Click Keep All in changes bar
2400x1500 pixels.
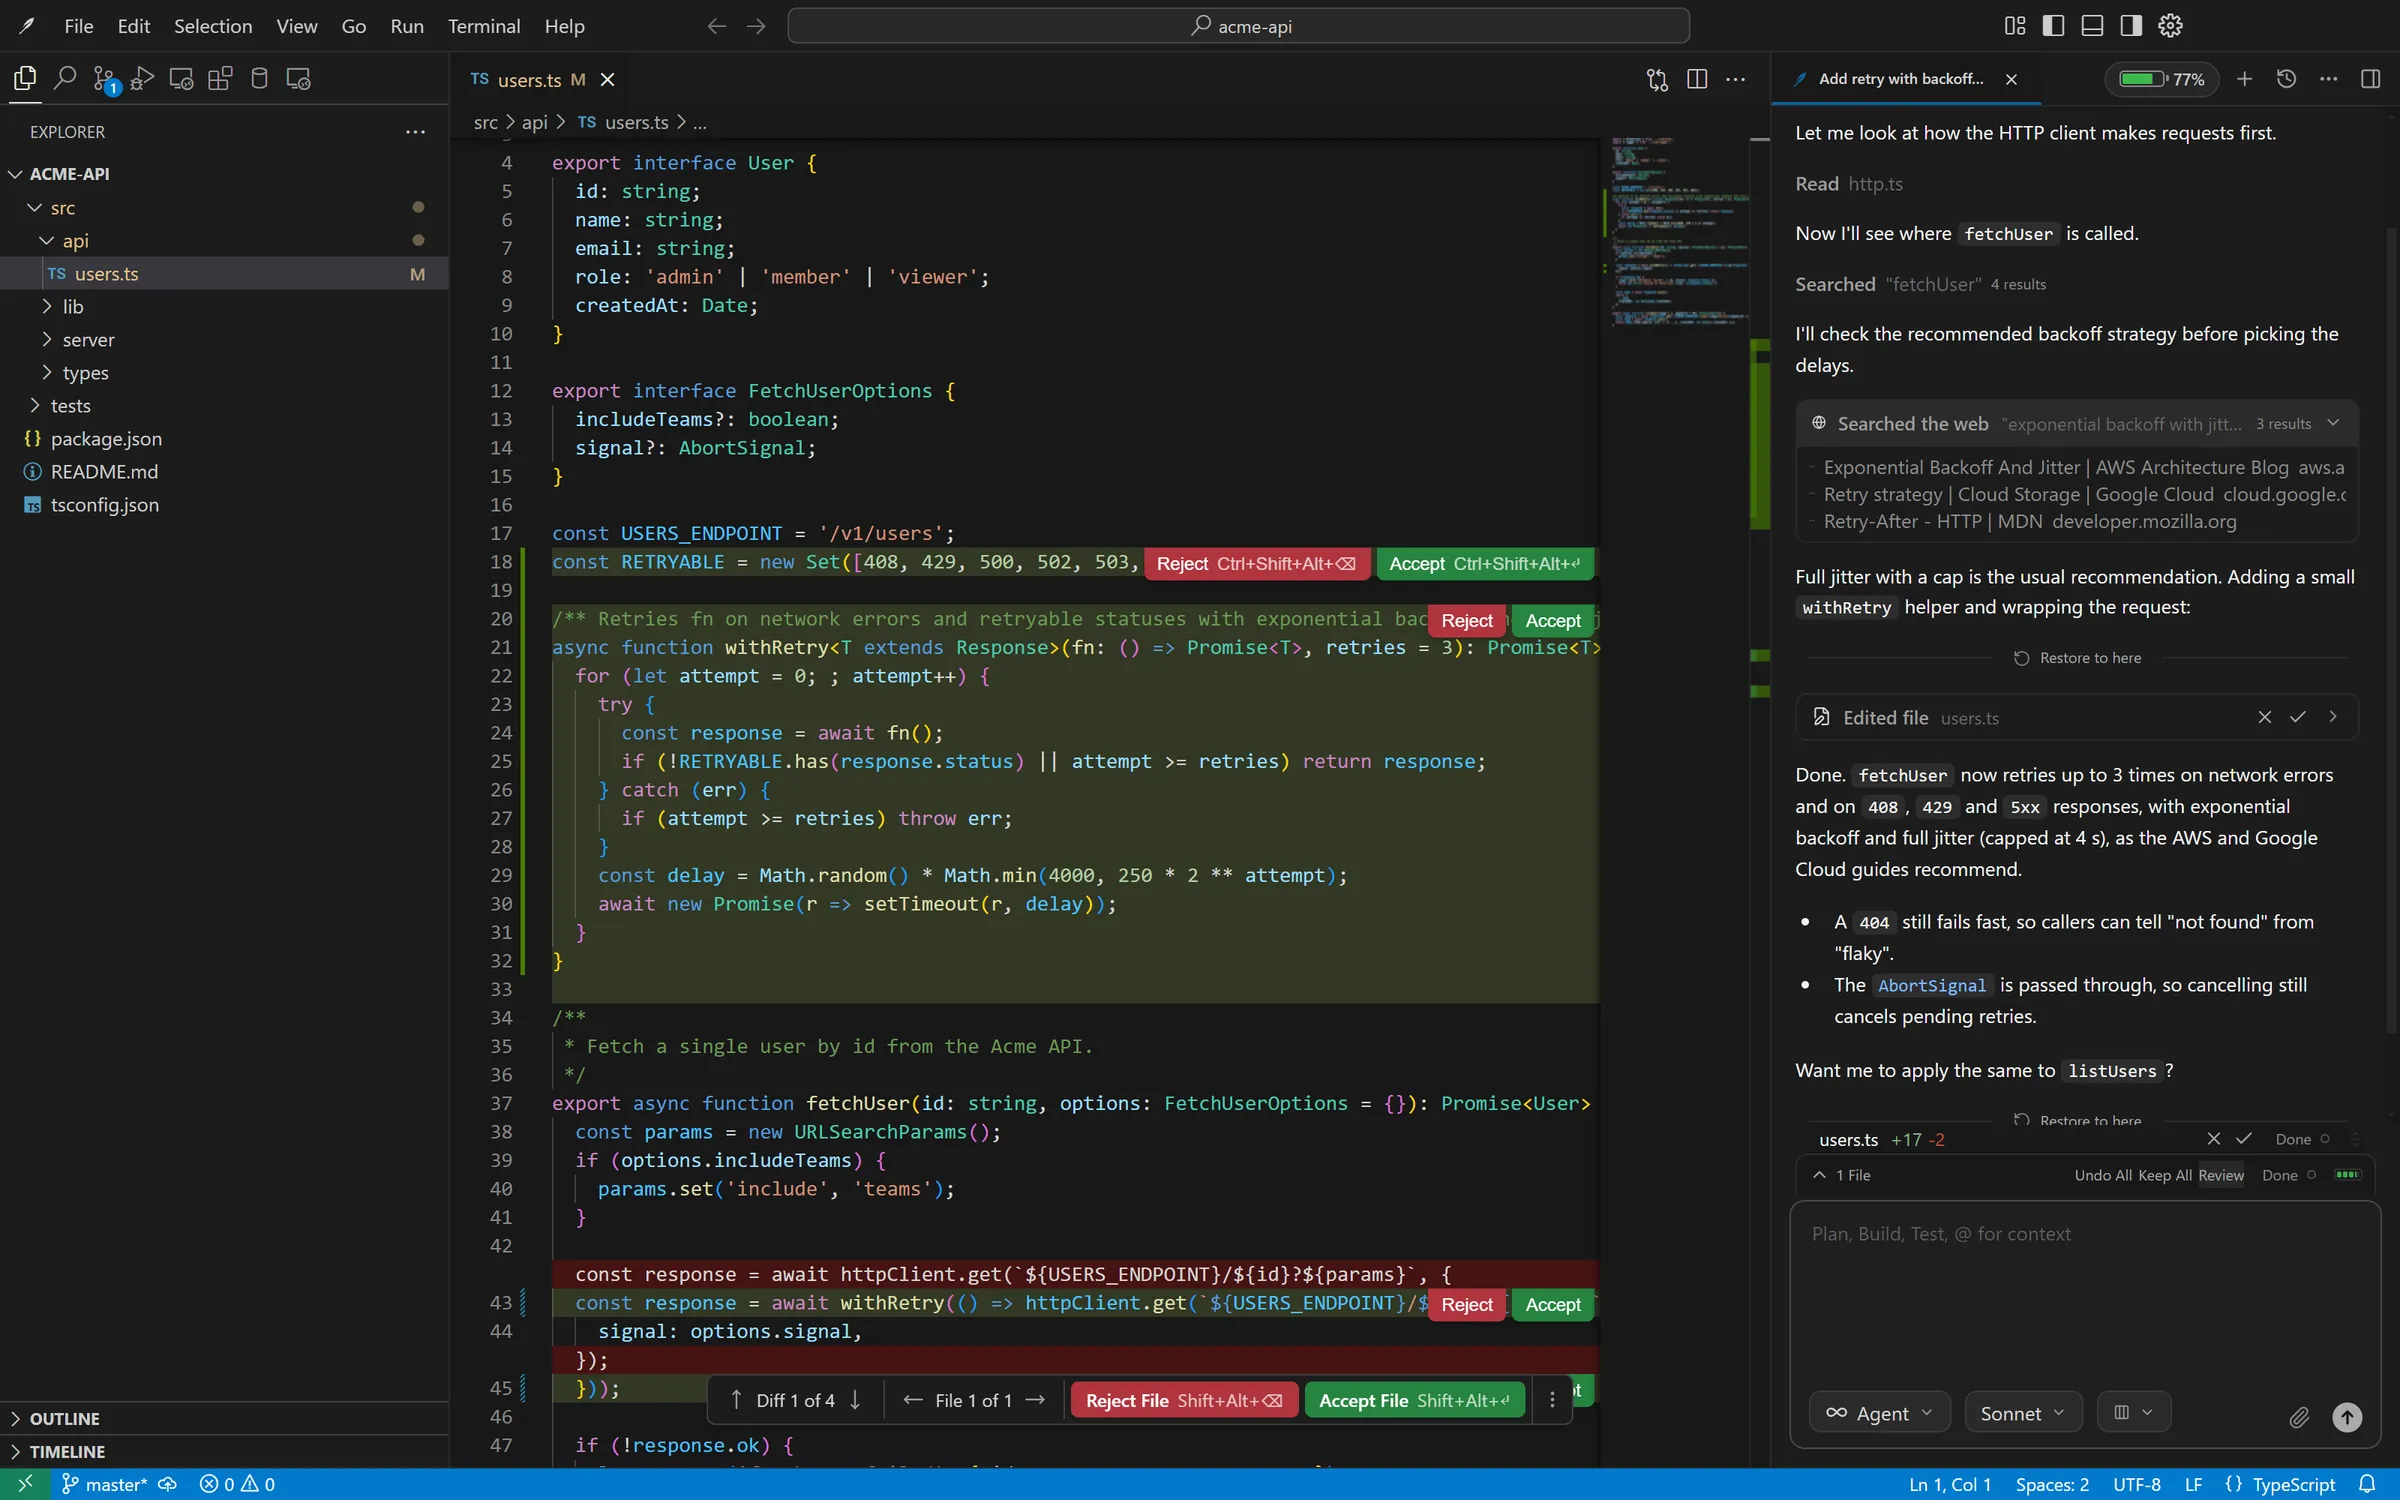point(2164,1175)
